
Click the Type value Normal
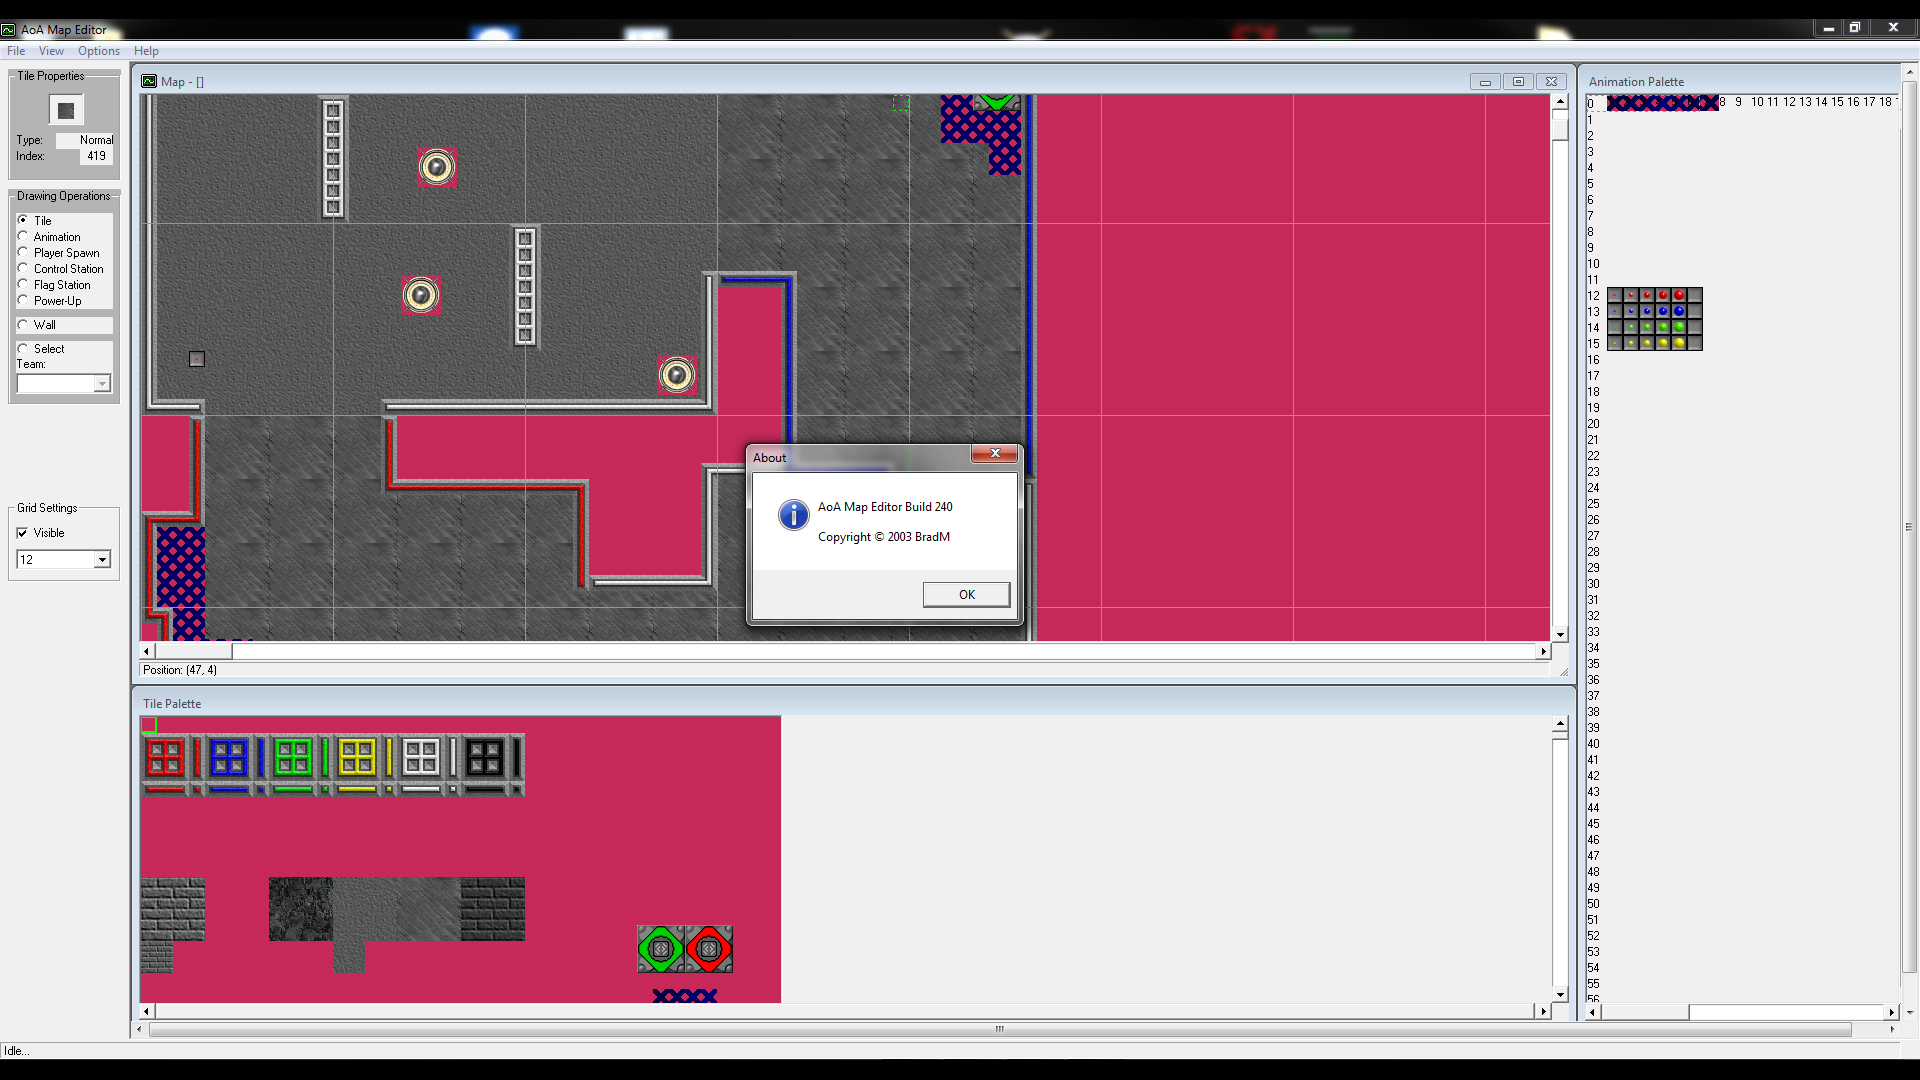point(85,140)
